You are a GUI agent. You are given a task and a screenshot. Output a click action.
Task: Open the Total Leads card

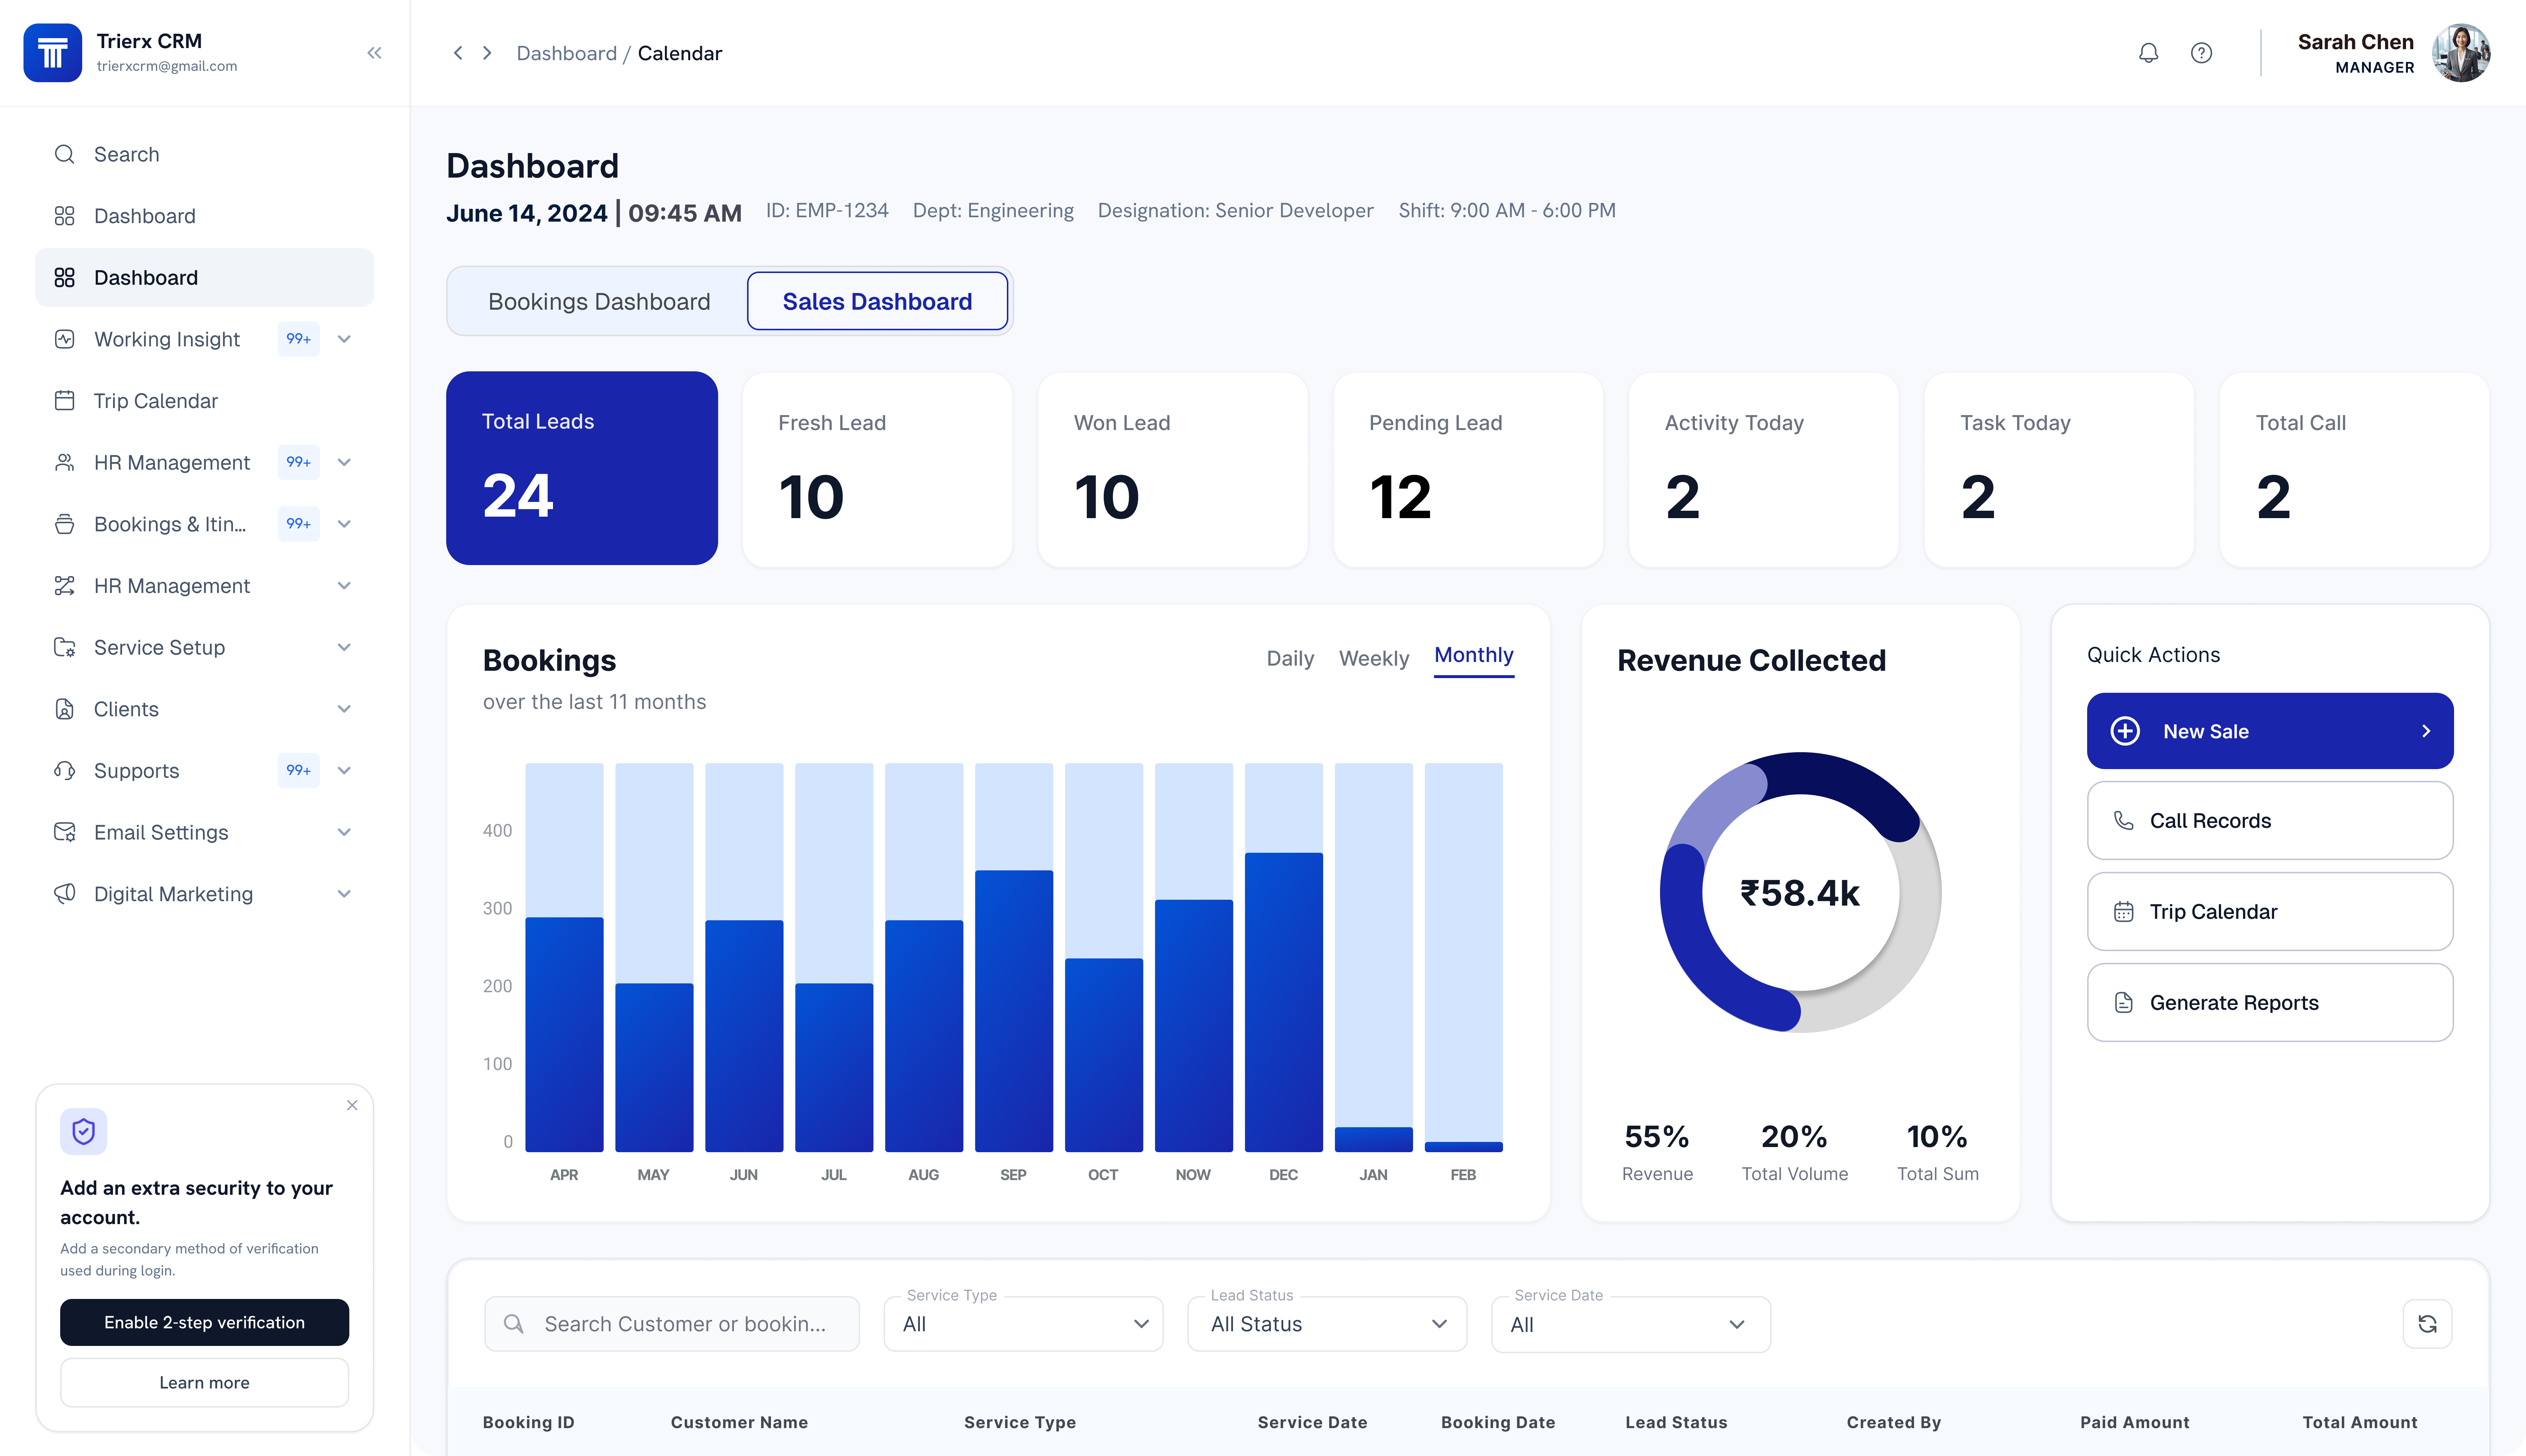(582, 468)
